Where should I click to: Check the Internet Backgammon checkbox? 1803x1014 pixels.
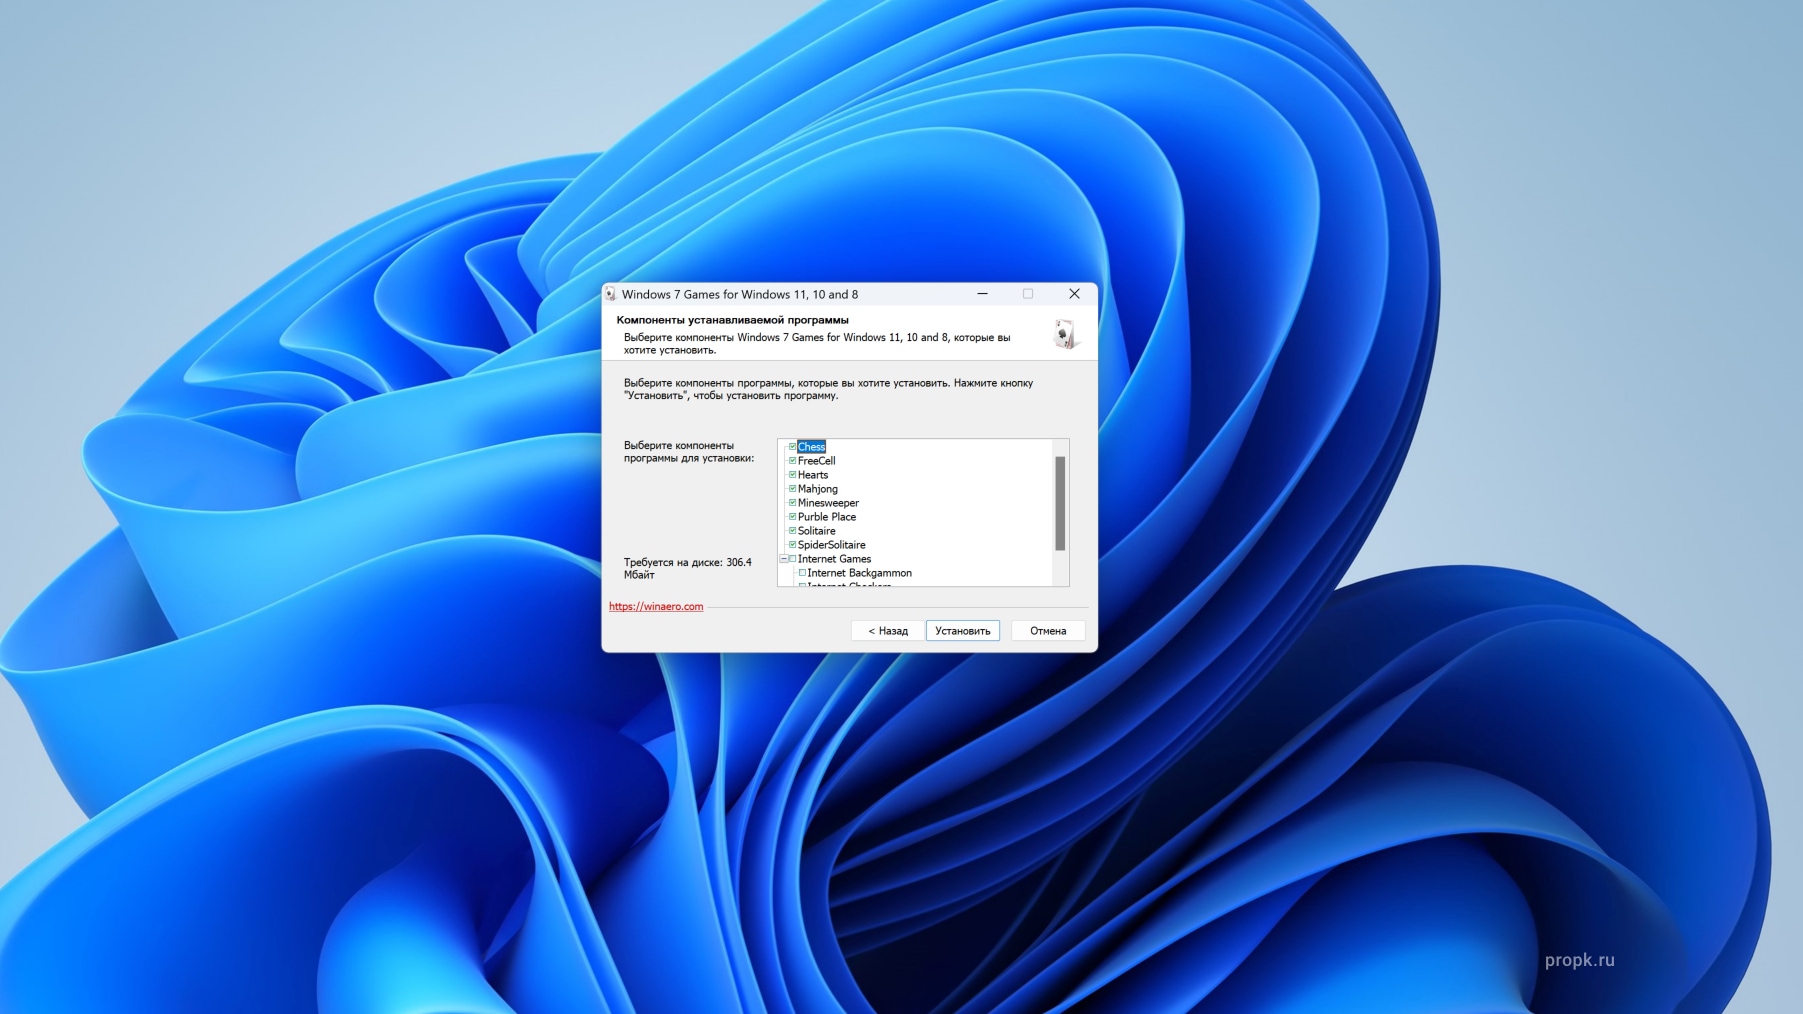tap(802, 573)
